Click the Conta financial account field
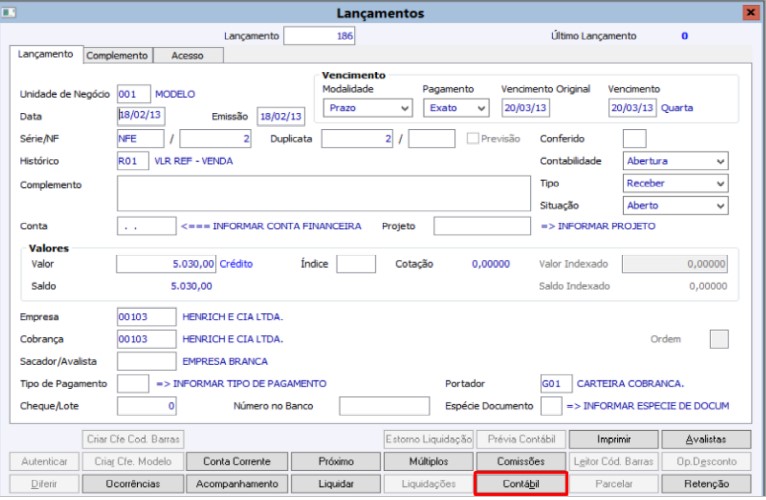This screenshot has height=500, width=766. click(x=147, y=226)
